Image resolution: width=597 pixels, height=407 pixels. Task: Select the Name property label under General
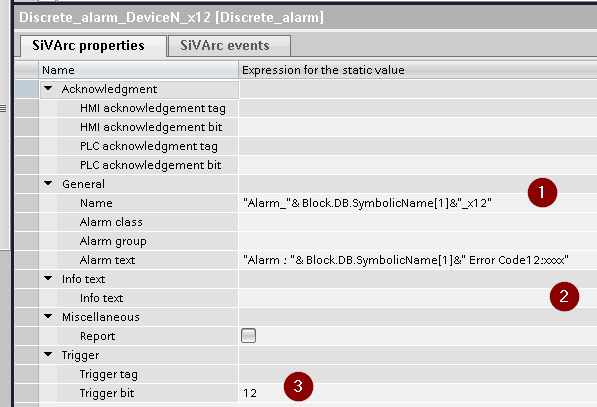click(96, 203)
